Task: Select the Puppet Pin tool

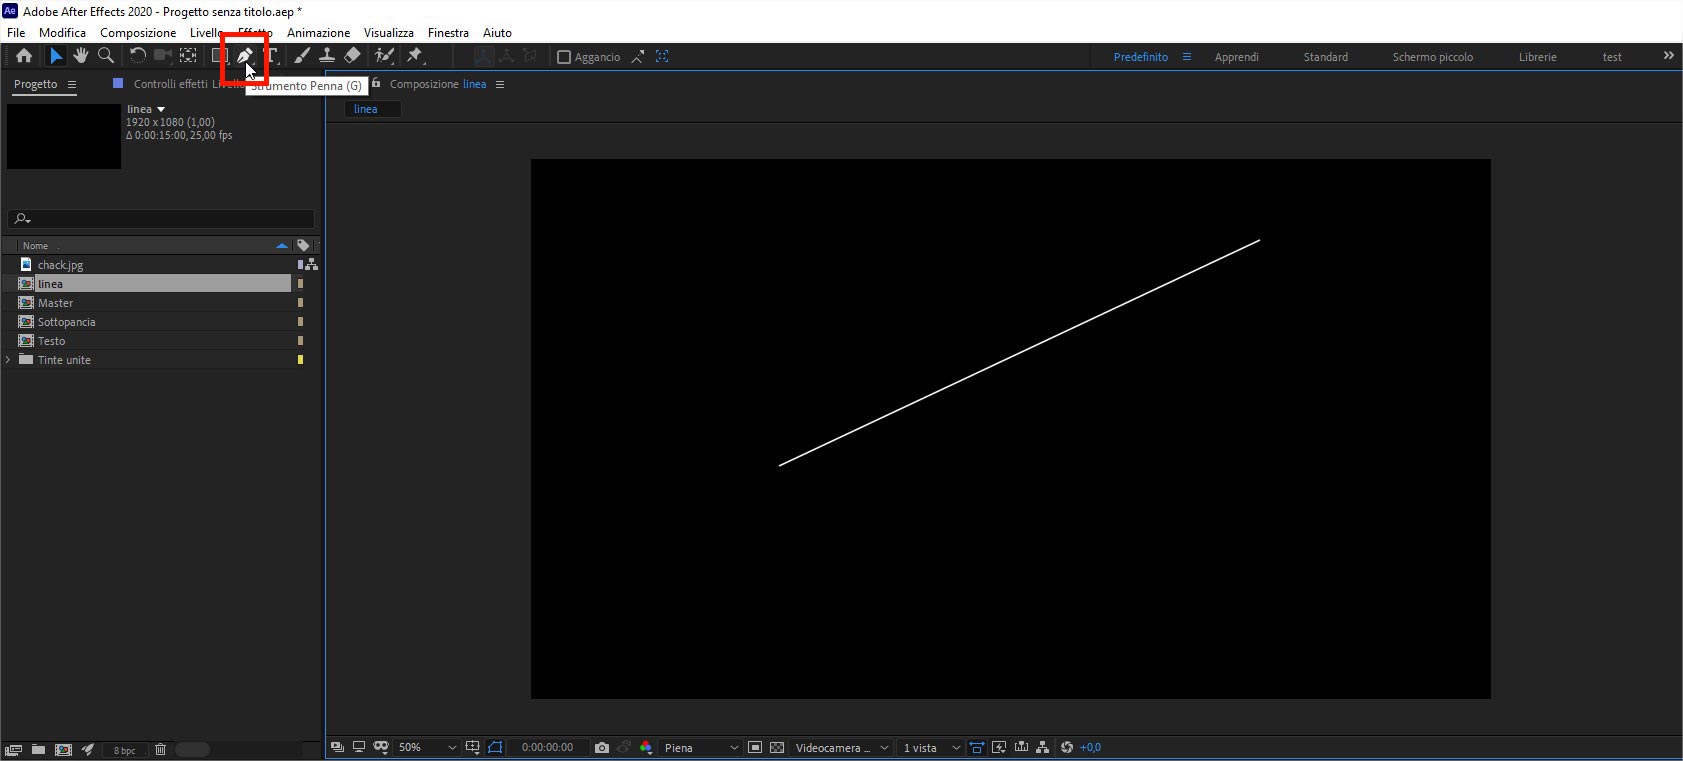Action: click(x=415, y=56)
